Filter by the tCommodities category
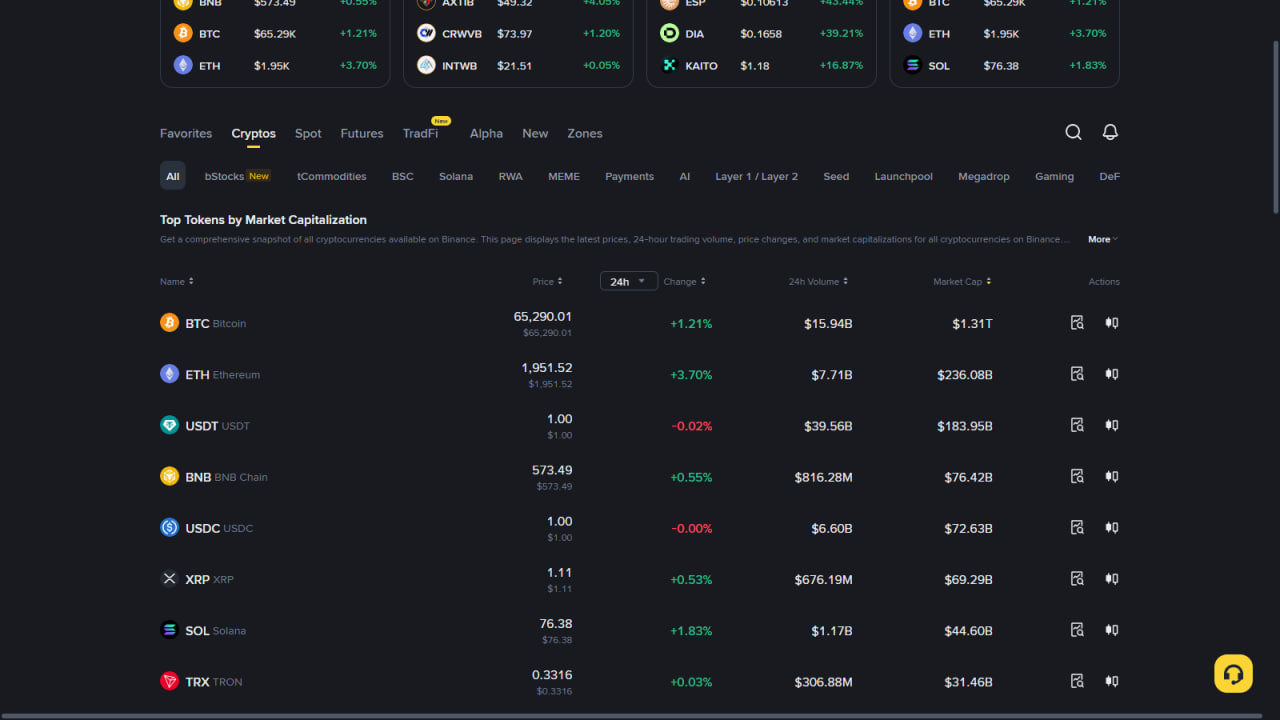The width and height of the screenshot is (1280, 720). click(332, 176)
